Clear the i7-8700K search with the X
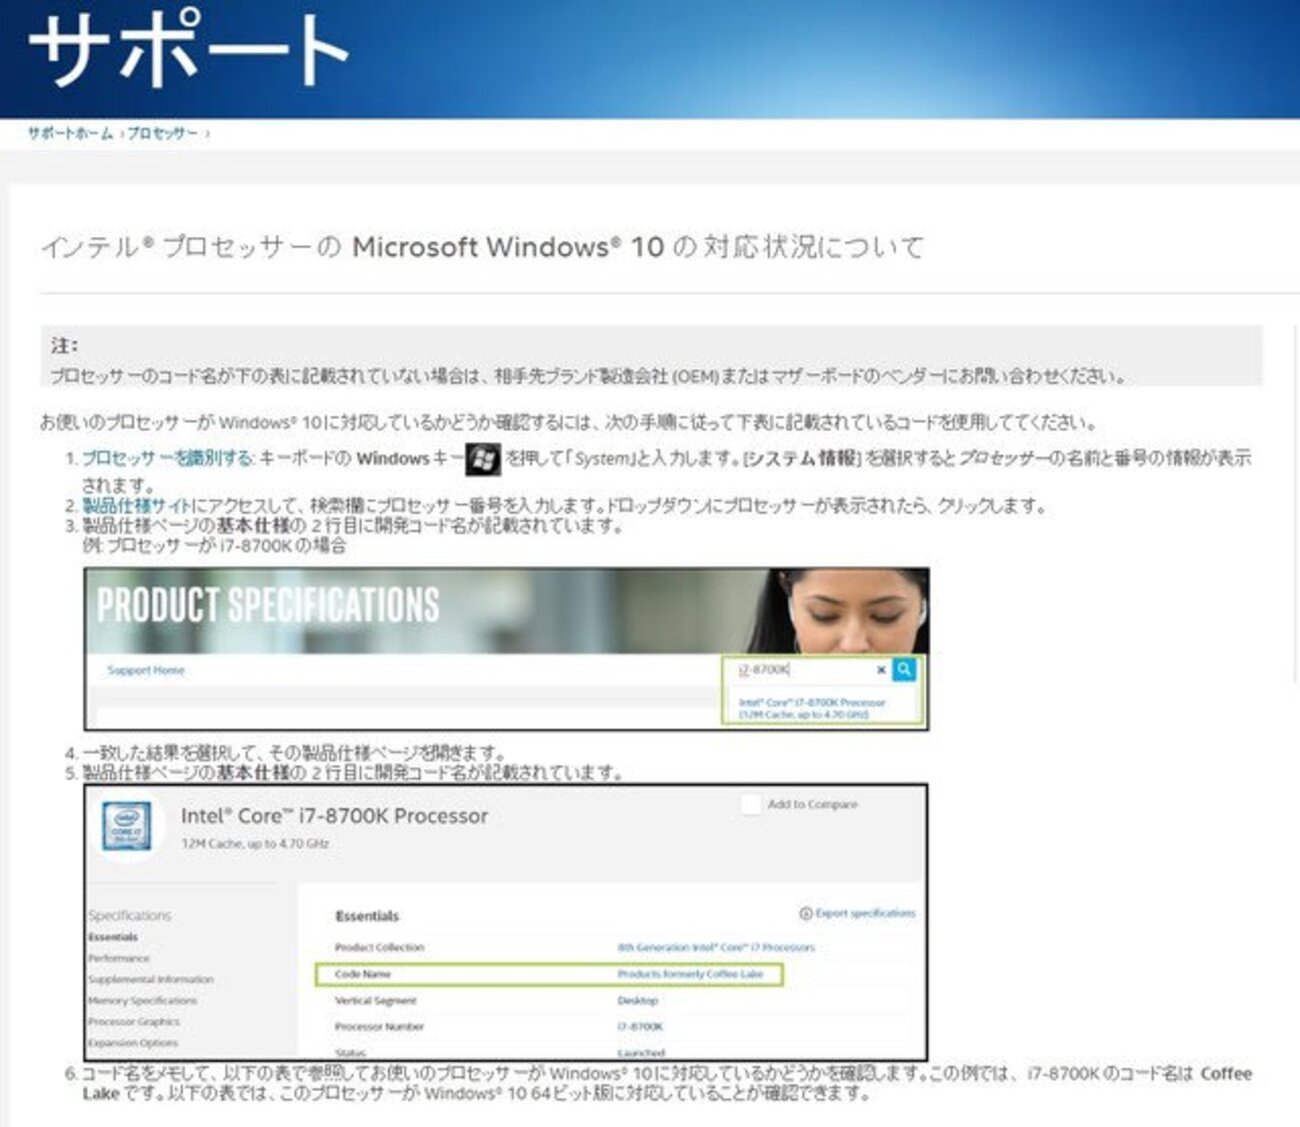Image resolution: width=1300 pixels, height=1127 pixels. point(881,670)
